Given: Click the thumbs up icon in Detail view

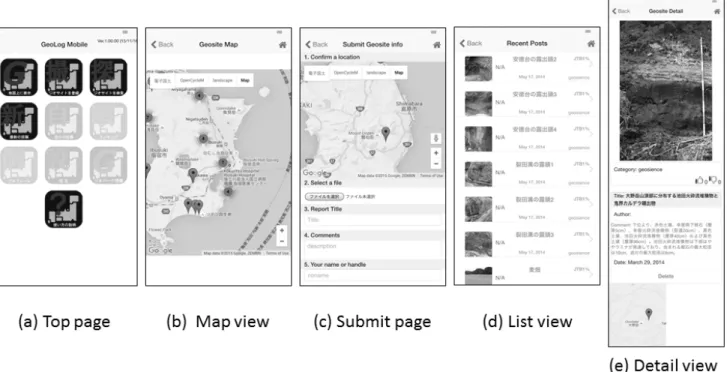Looking at the screenshot, I should [x=699, y=180].
